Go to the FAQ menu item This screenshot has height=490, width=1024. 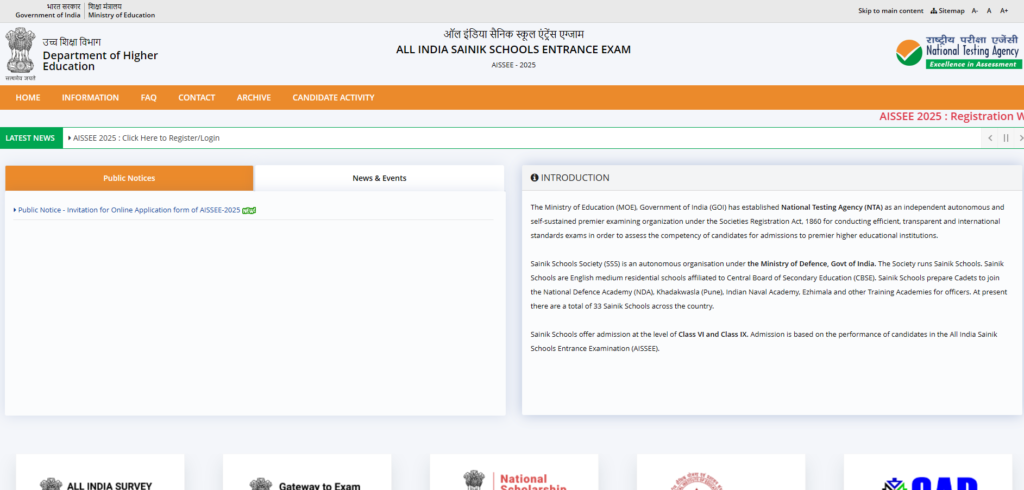click(148, 97)
